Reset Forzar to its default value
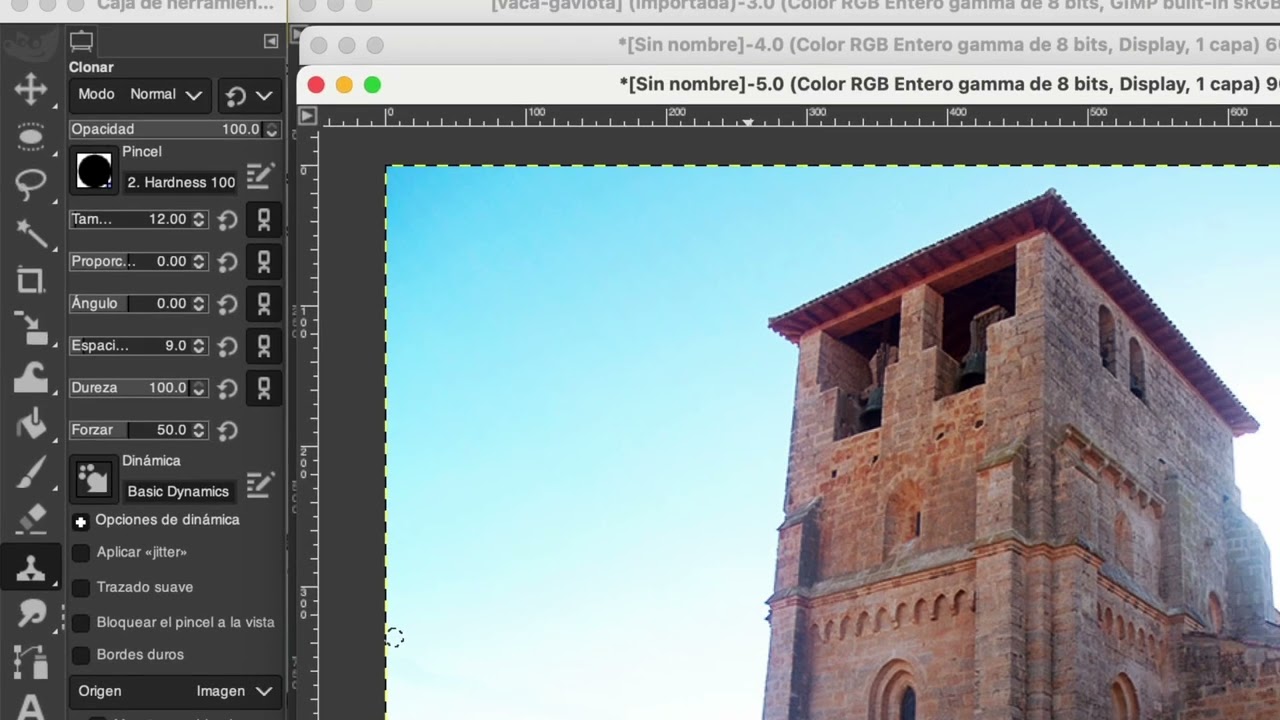1280x720 pixels. coord(228,431)
